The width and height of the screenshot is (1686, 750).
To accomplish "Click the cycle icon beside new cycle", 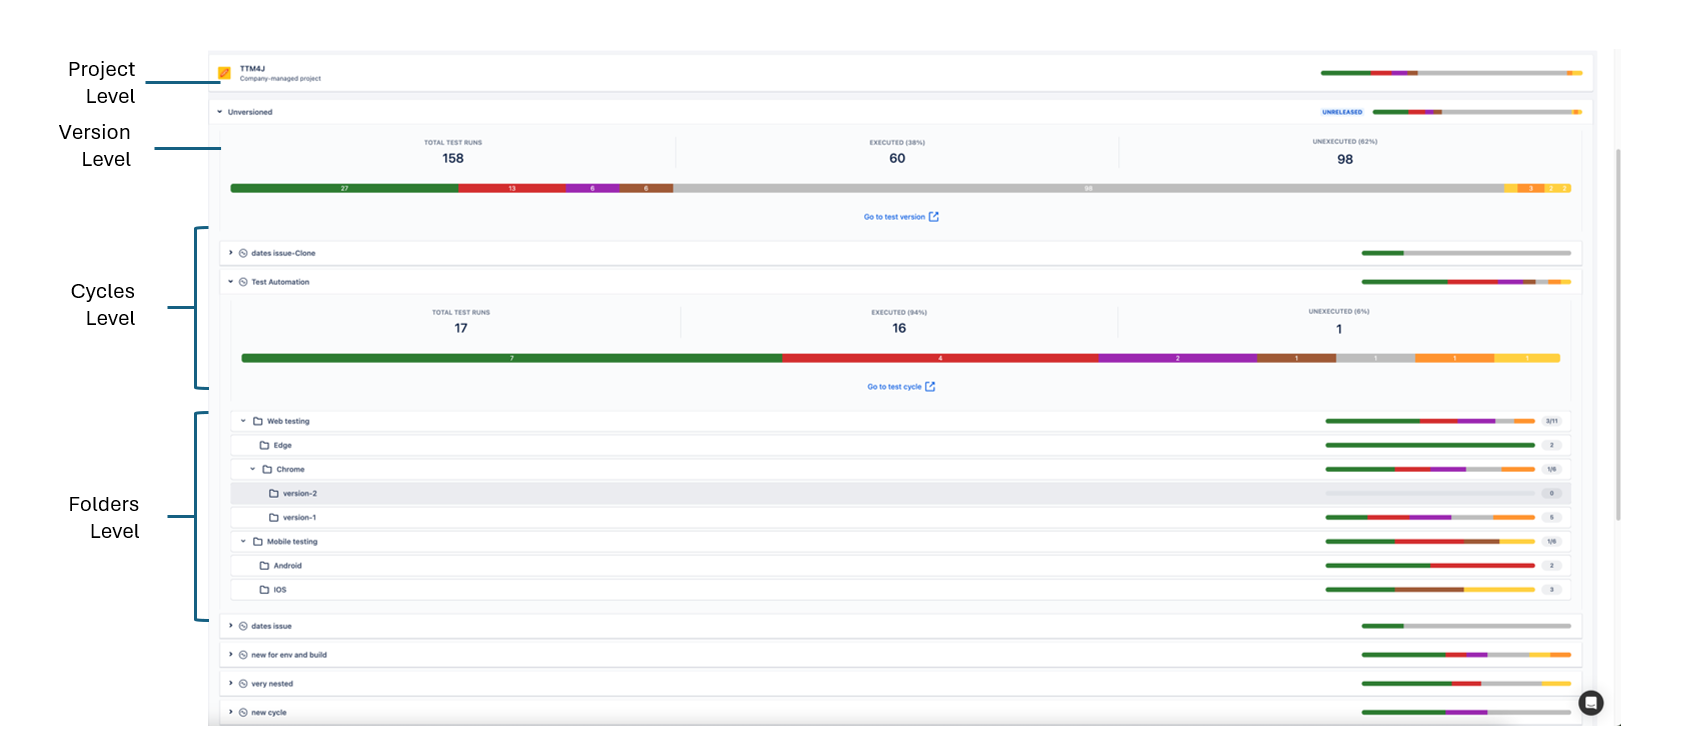I will pyautogui.click(x=243, y=713).
